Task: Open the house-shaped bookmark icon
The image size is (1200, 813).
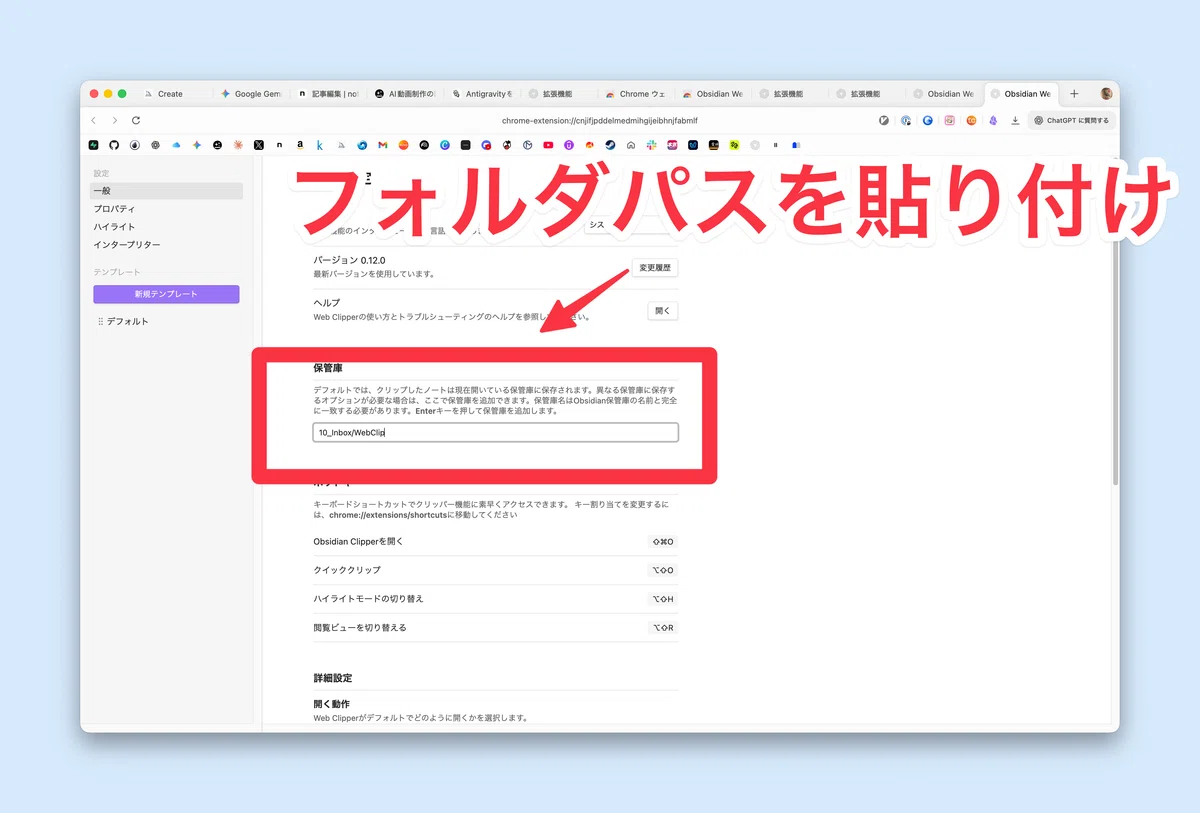Action: point(631,145)
